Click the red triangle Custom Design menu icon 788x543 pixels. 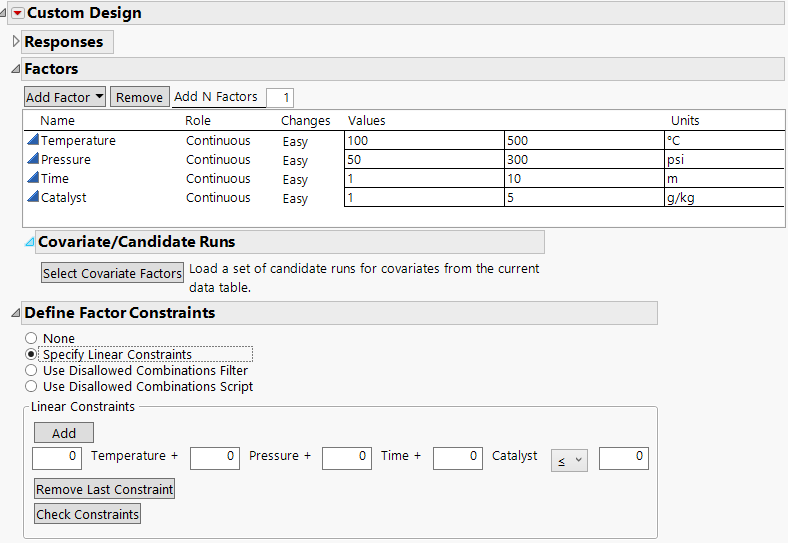17,13
